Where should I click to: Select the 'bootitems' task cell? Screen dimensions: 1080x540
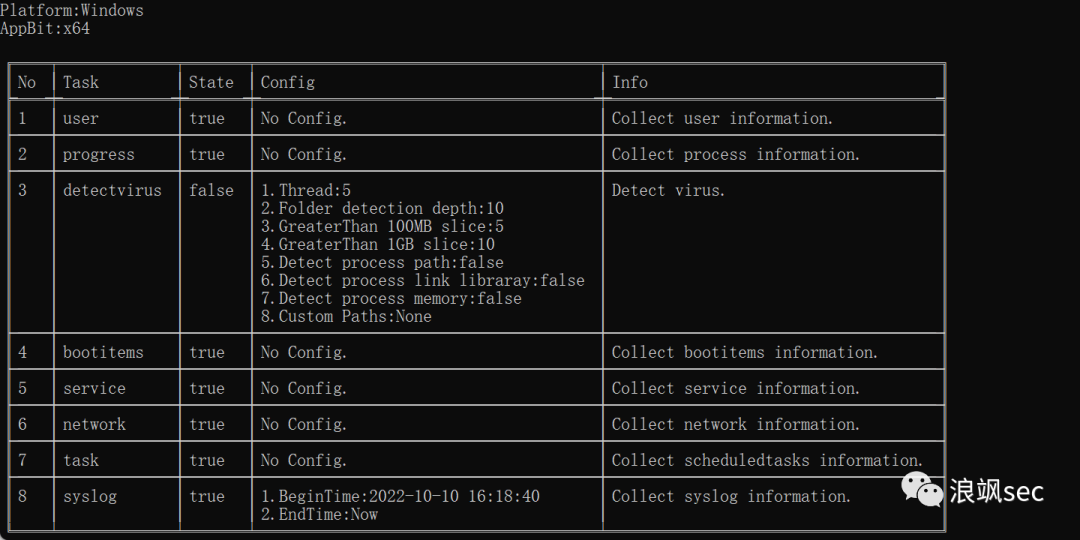pyautogui.click(x=103, y=352)
